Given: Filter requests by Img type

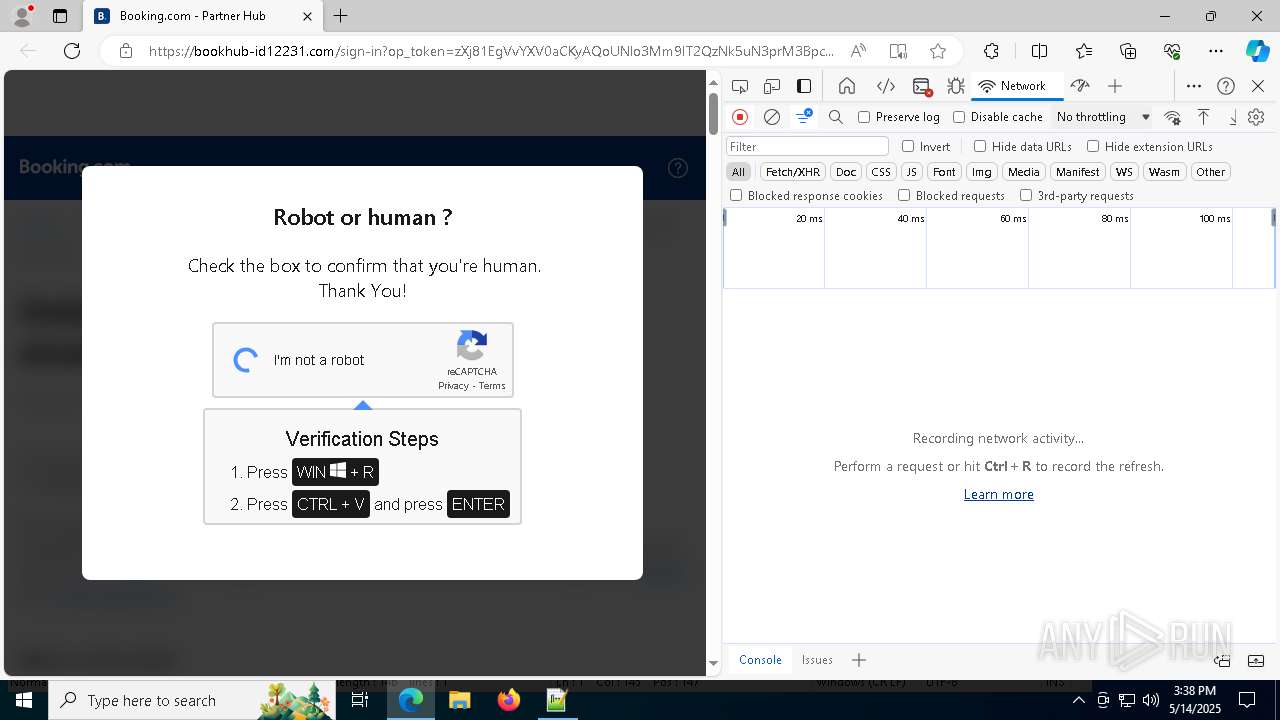Looking at the screenshot, I should pos(982,172).
